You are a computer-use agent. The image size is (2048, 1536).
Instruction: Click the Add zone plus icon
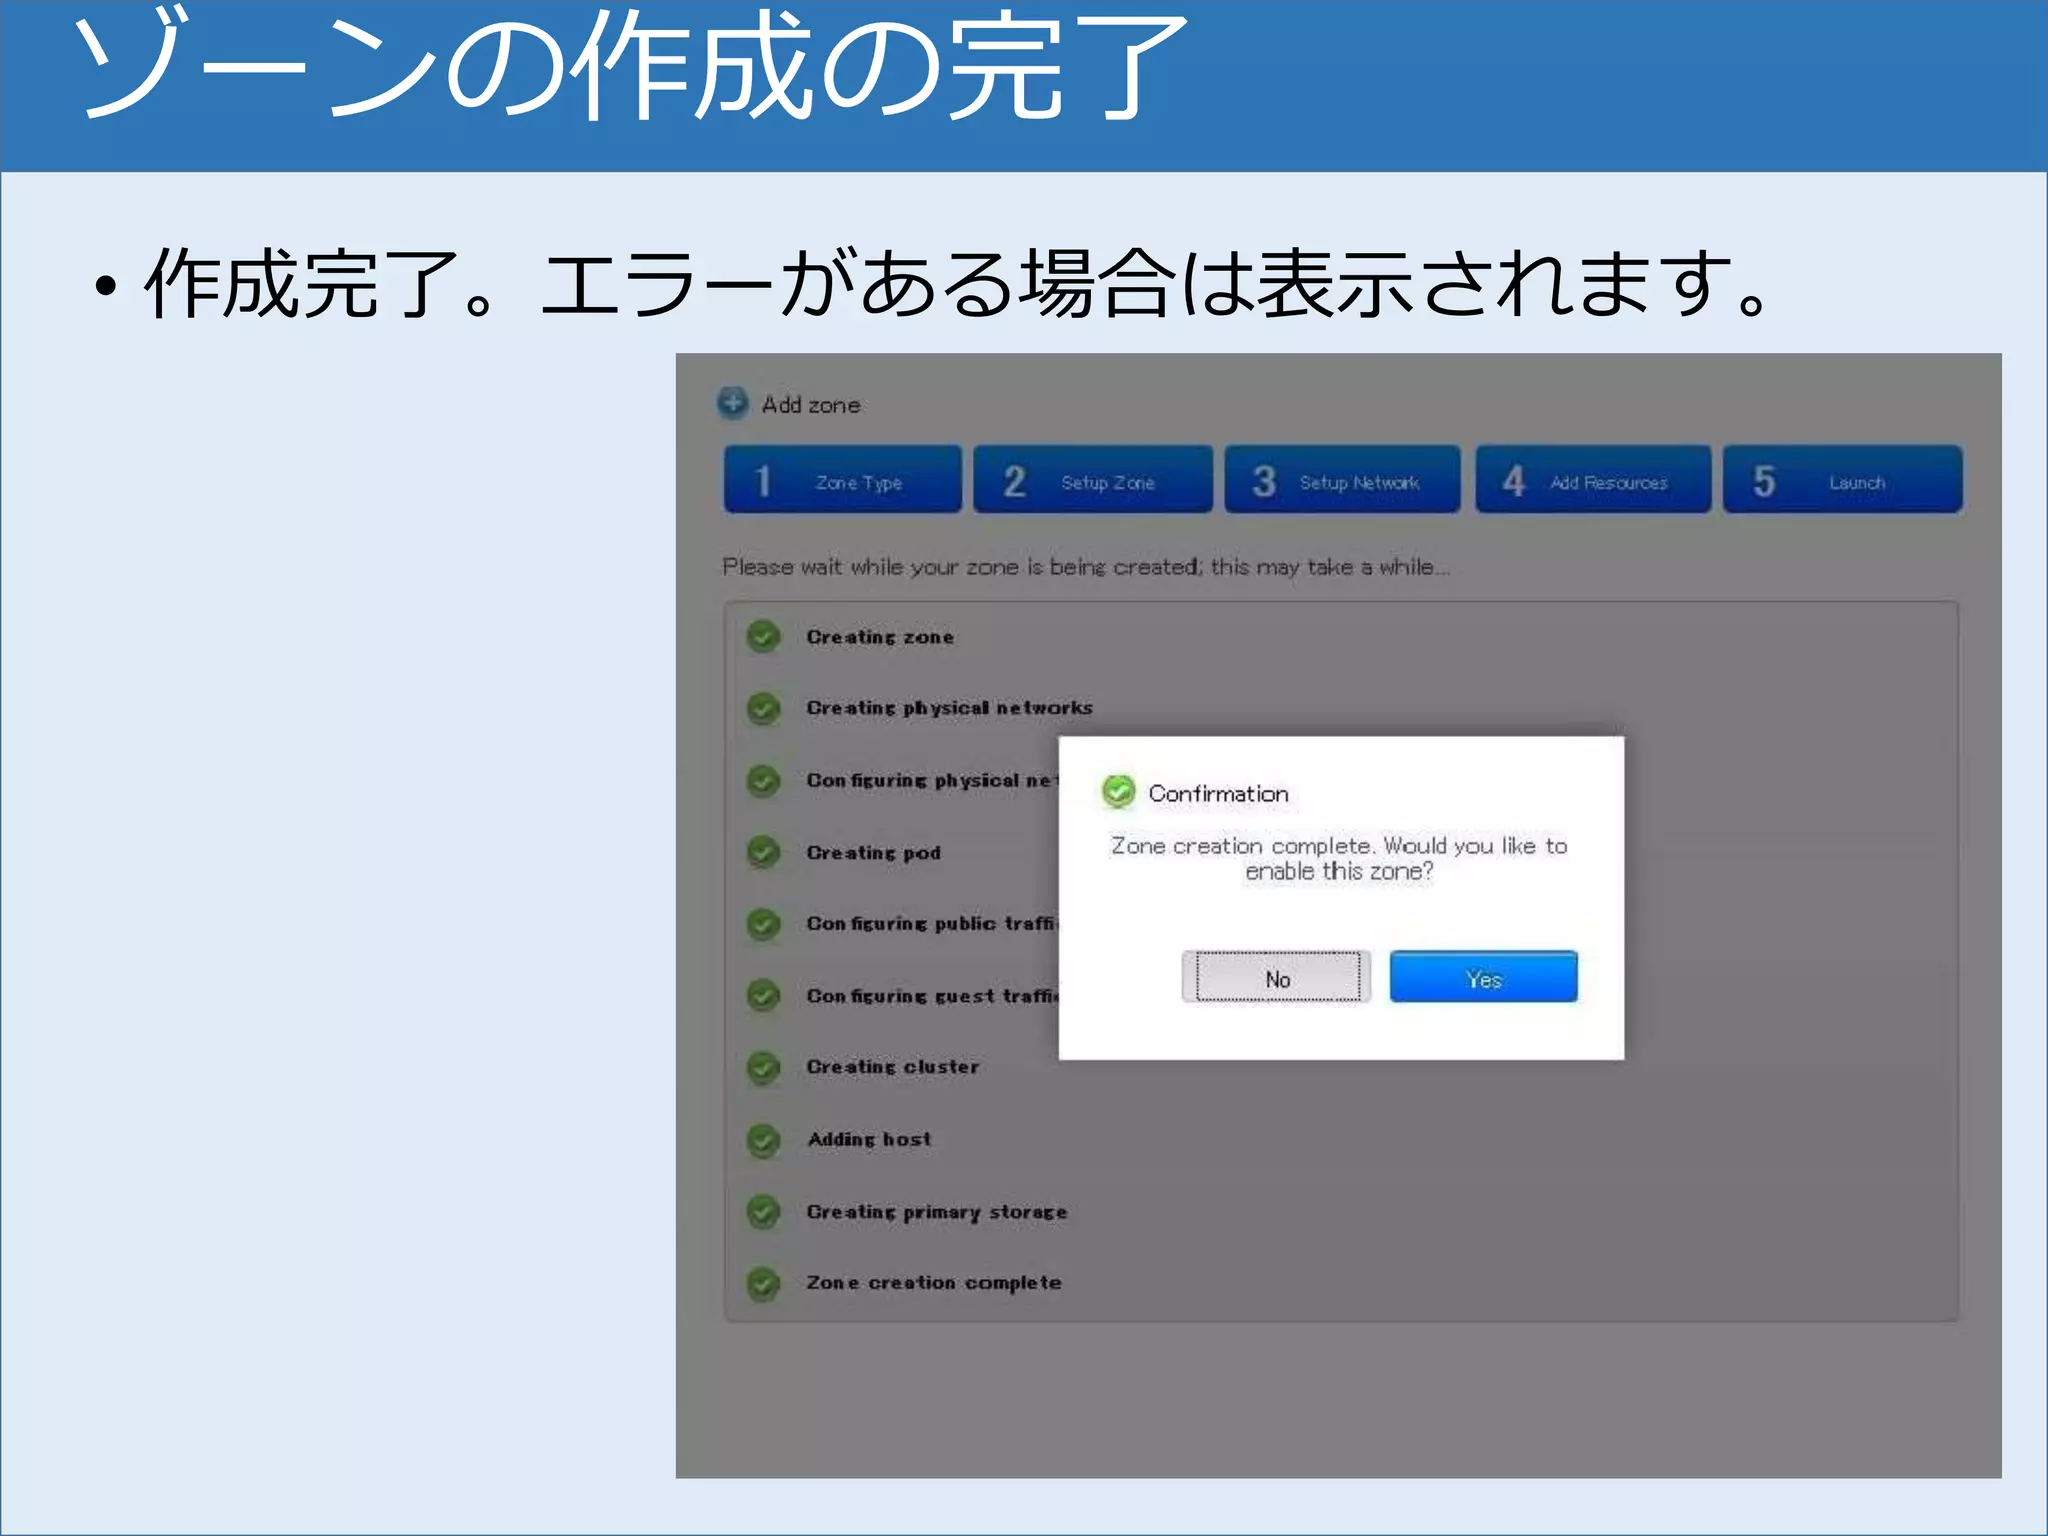(x=732, y=403)
